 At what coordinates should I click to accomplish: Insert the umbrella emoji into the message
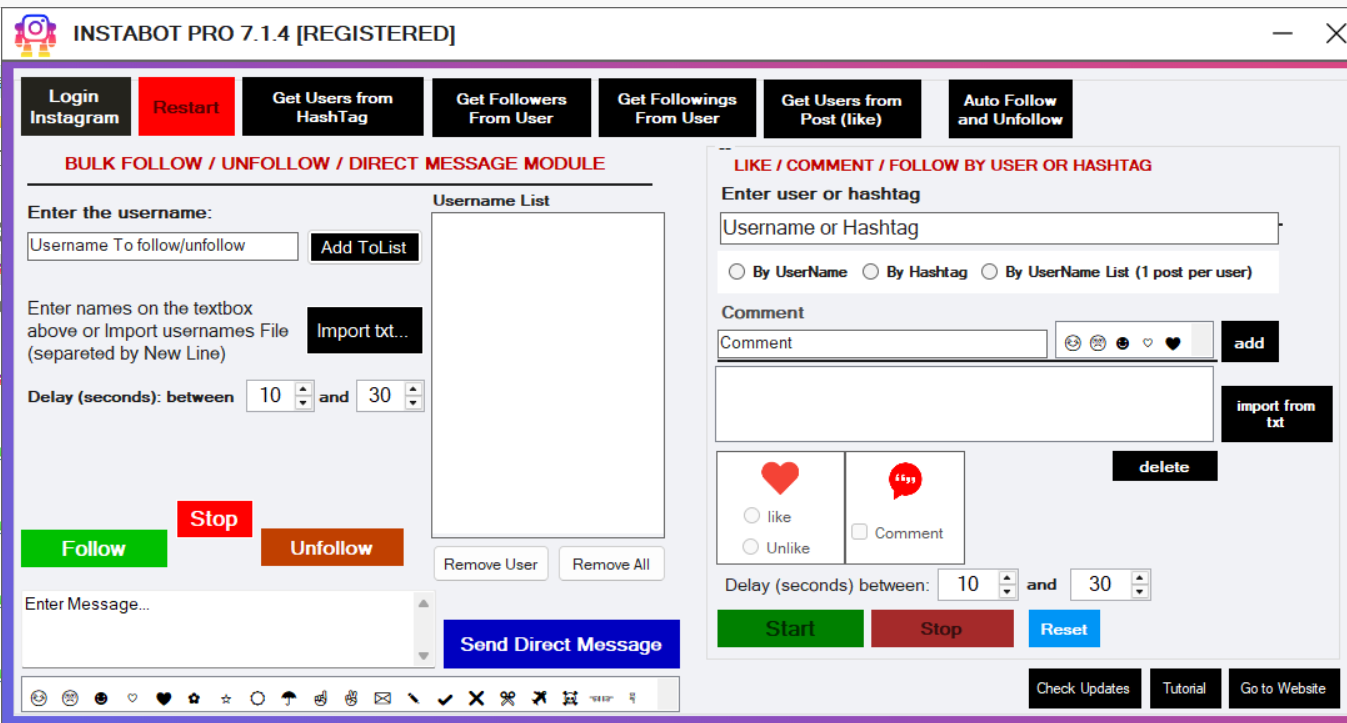pos(289,699)
